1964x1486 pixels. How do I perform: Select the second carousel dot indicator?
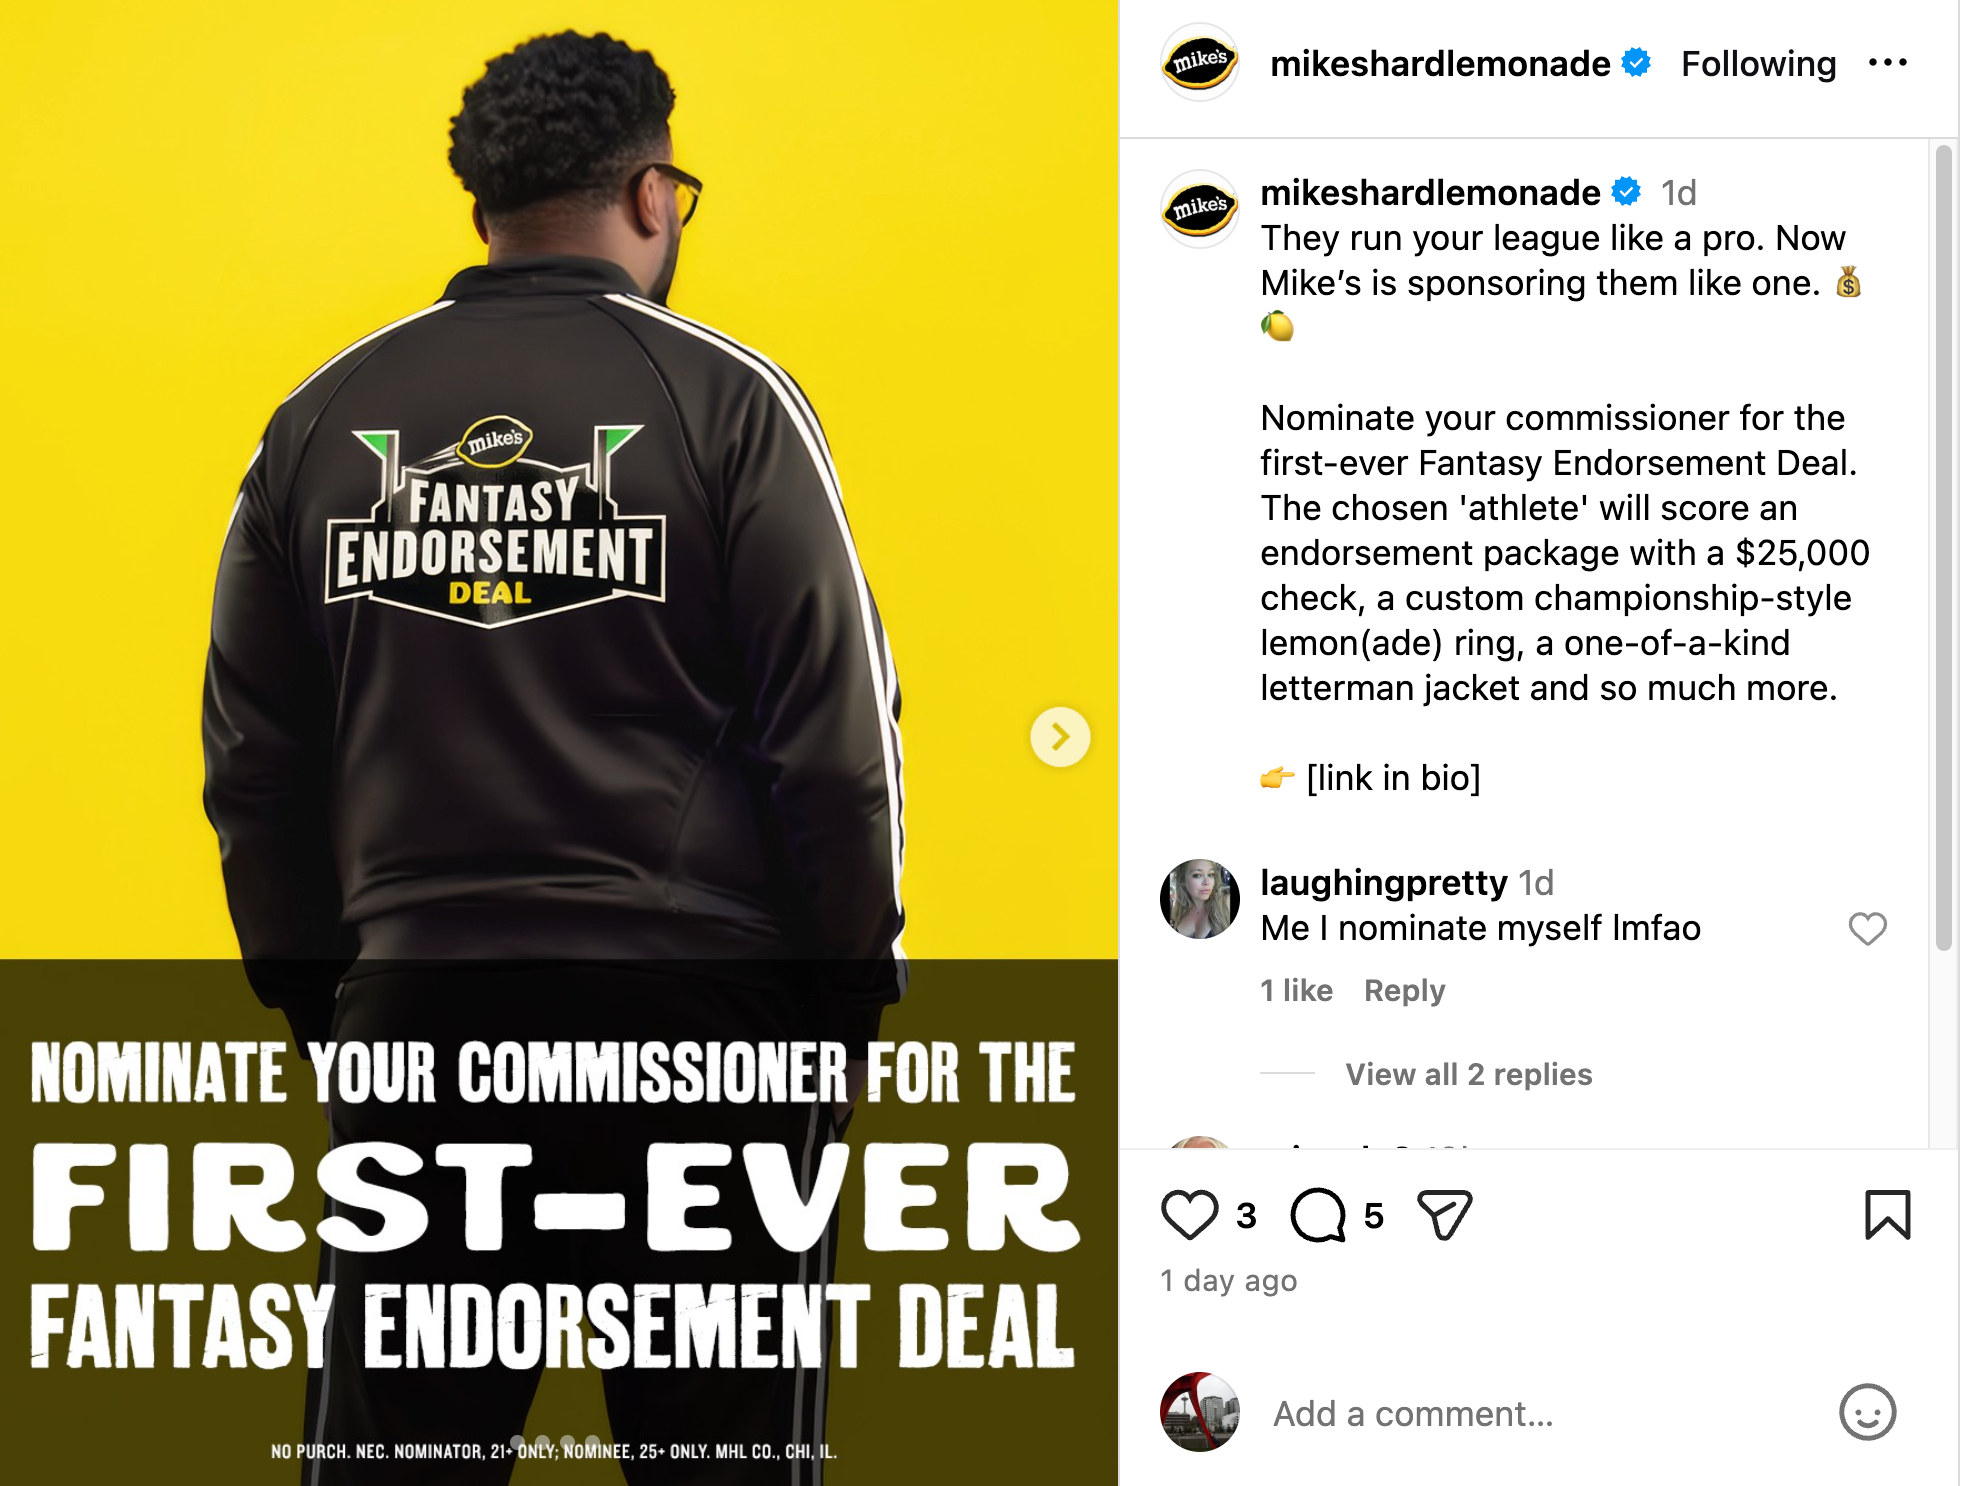[x=542, y=1442]
